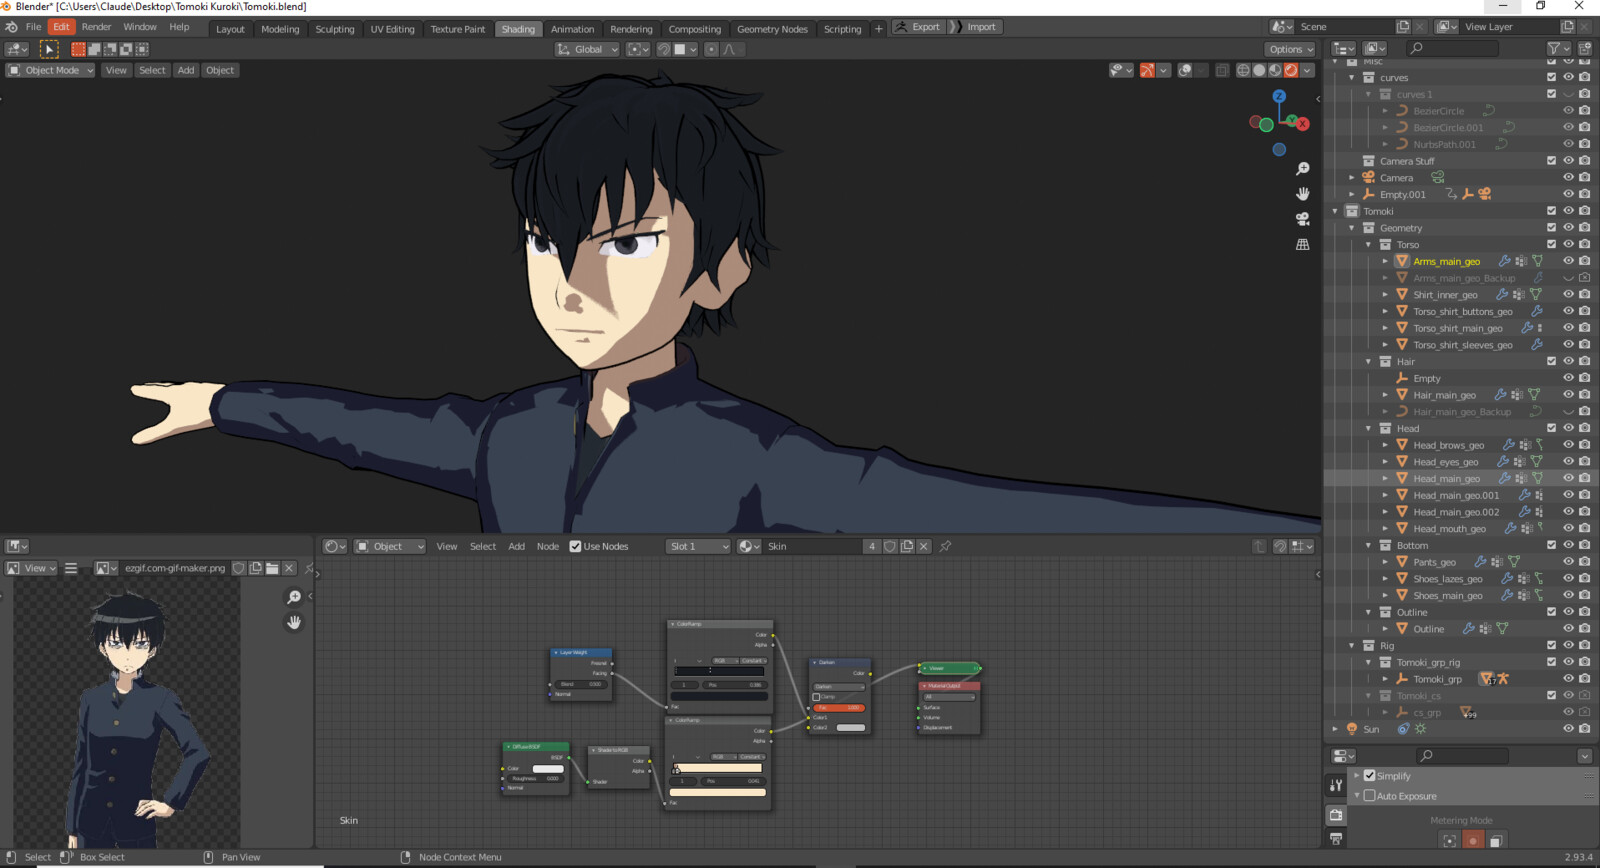Open the Output properties tab icon
This screenshot has width=1600, height=868.
(x=1336, y=839)
